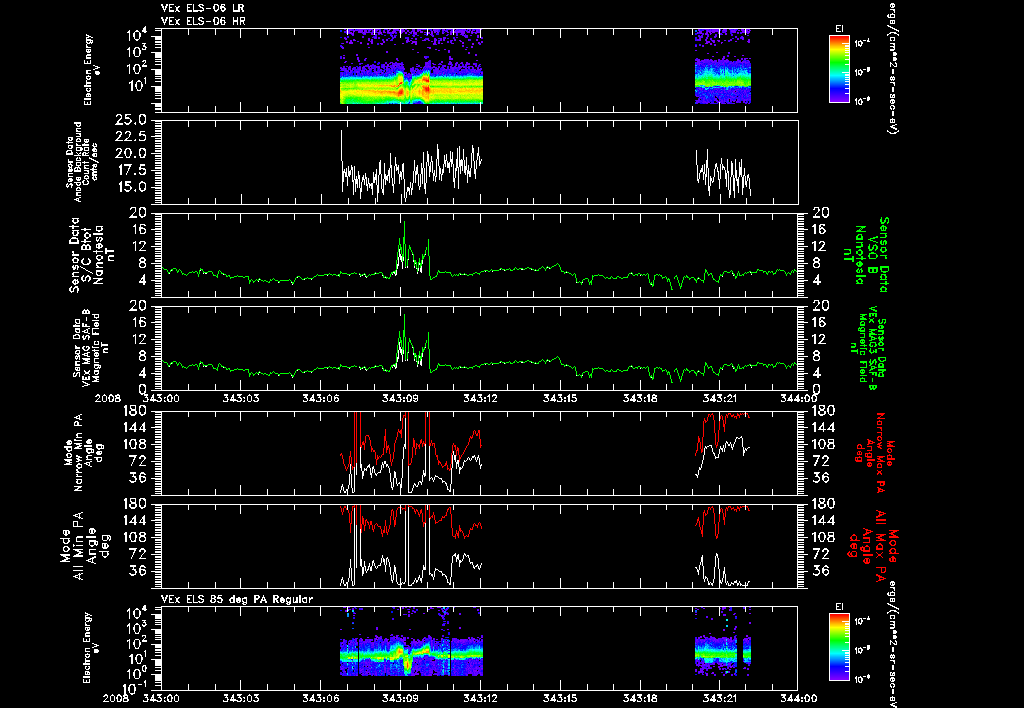Click the "343:03" time label on the middle axis
The width and height of the screenshot is (1024, 708).
point(240,398)
